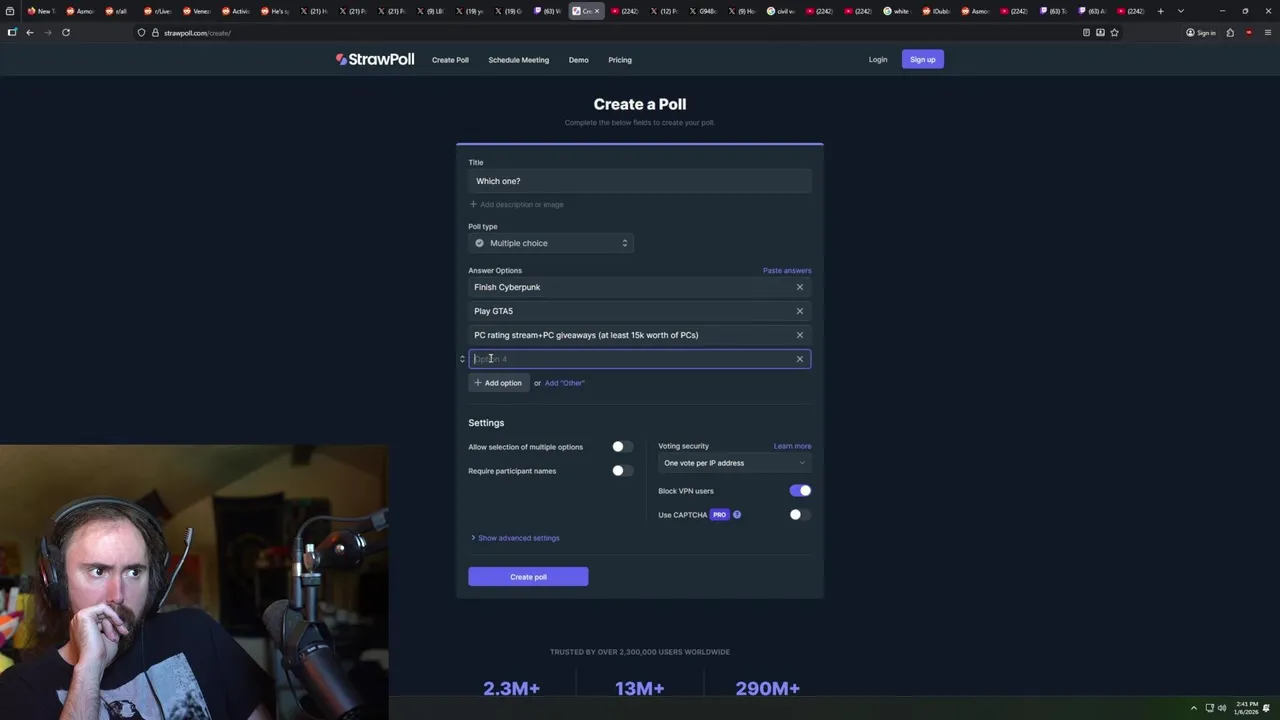Open a new browser tab with plus icon
This screenshot has width=1280, height=720.
coord(1161,11)
